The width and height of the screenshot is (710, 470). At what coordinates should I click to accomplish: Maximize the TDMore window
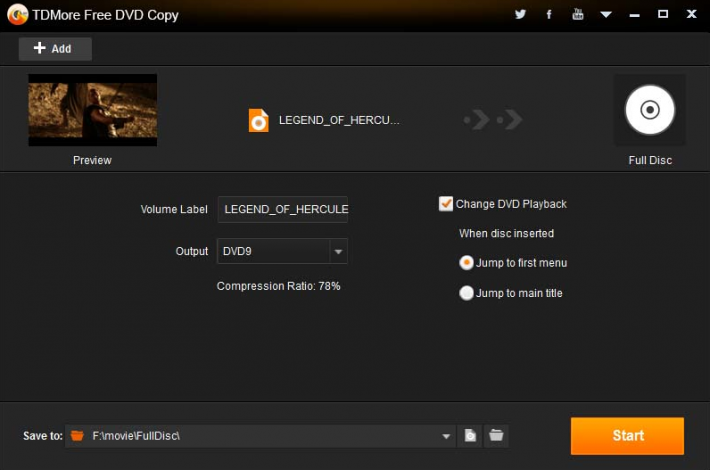[663, 14]
